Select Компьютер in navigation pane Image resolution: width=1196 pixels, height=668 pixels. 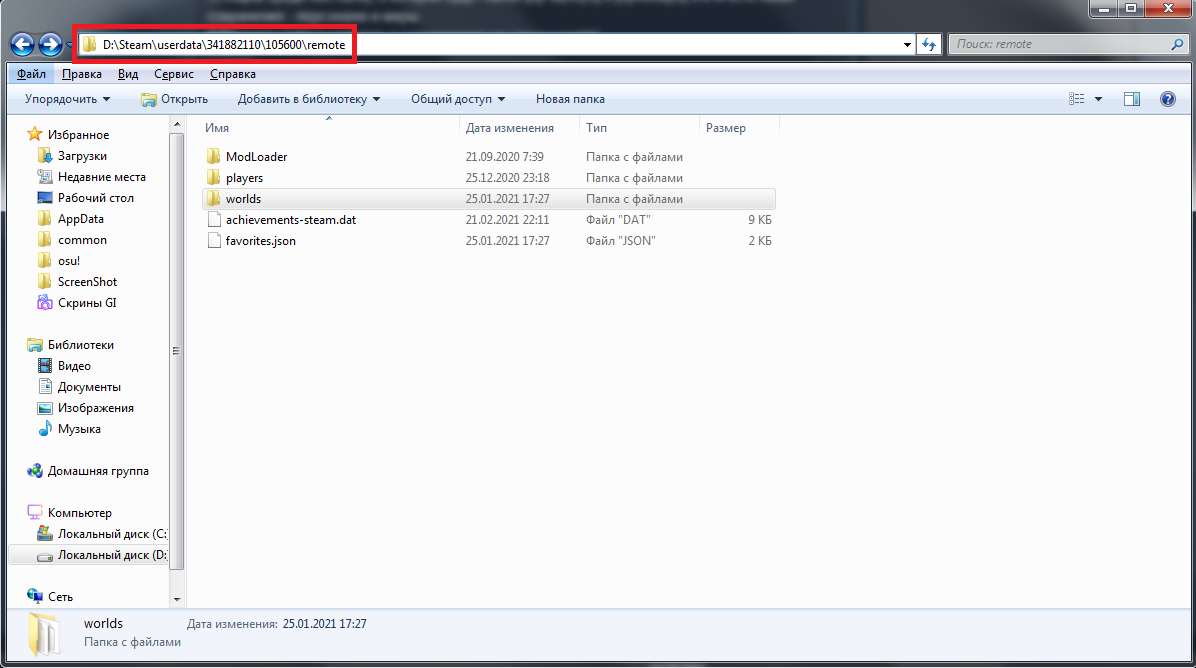pos(79,512)
